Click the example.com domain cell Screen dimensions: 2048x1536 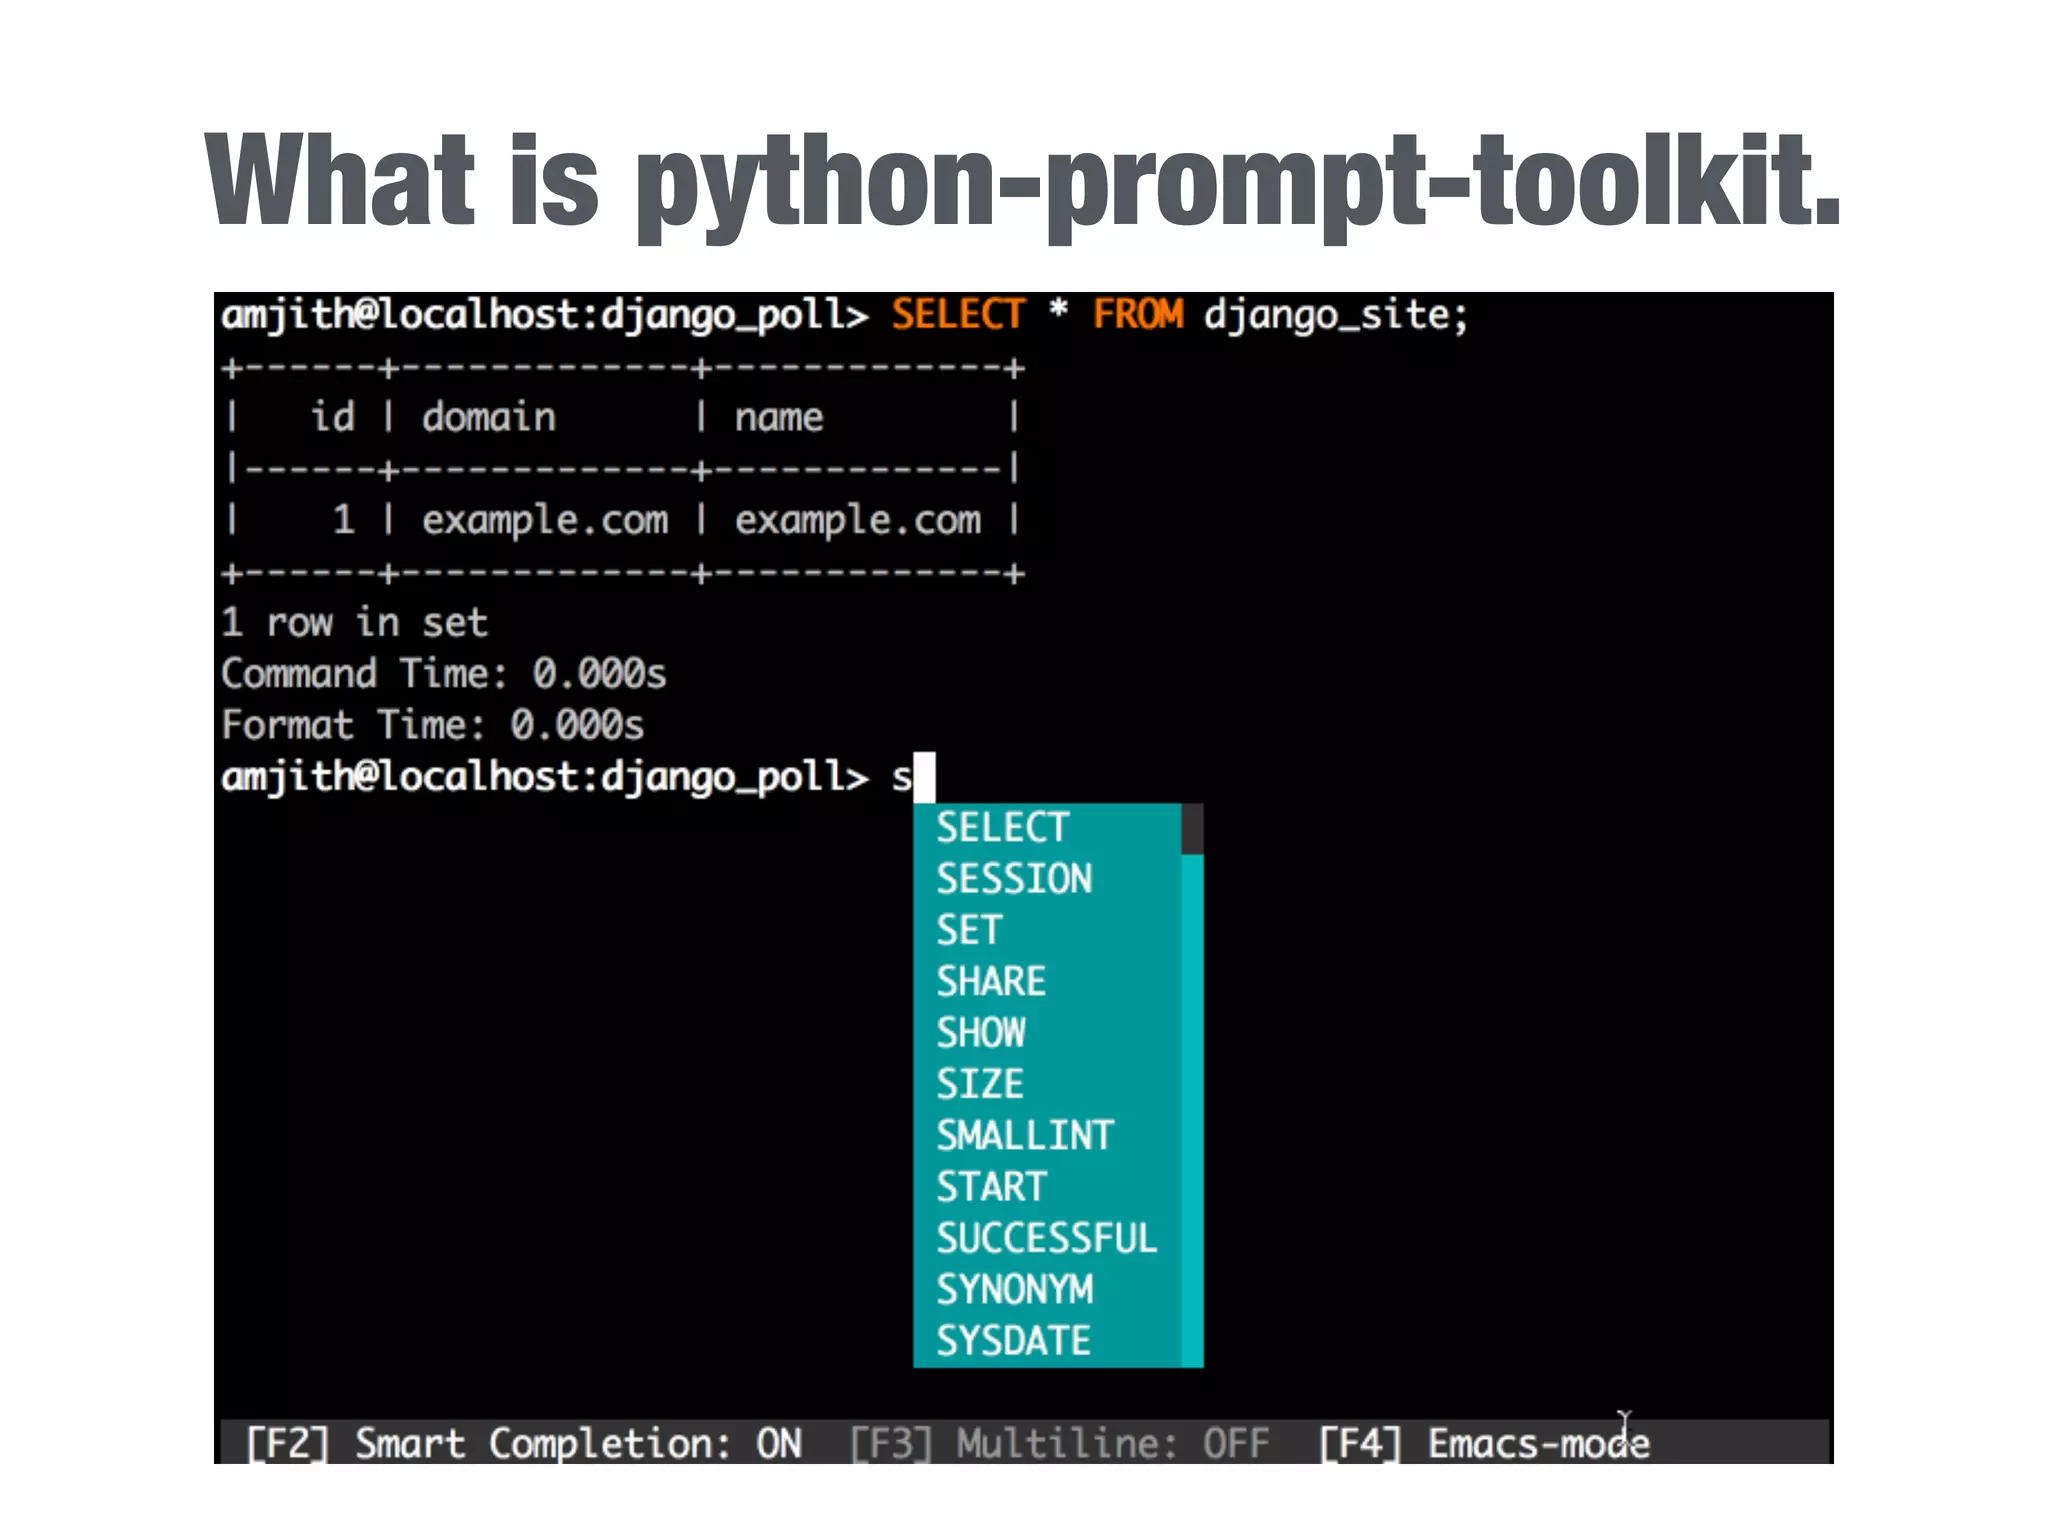(544, 521)
